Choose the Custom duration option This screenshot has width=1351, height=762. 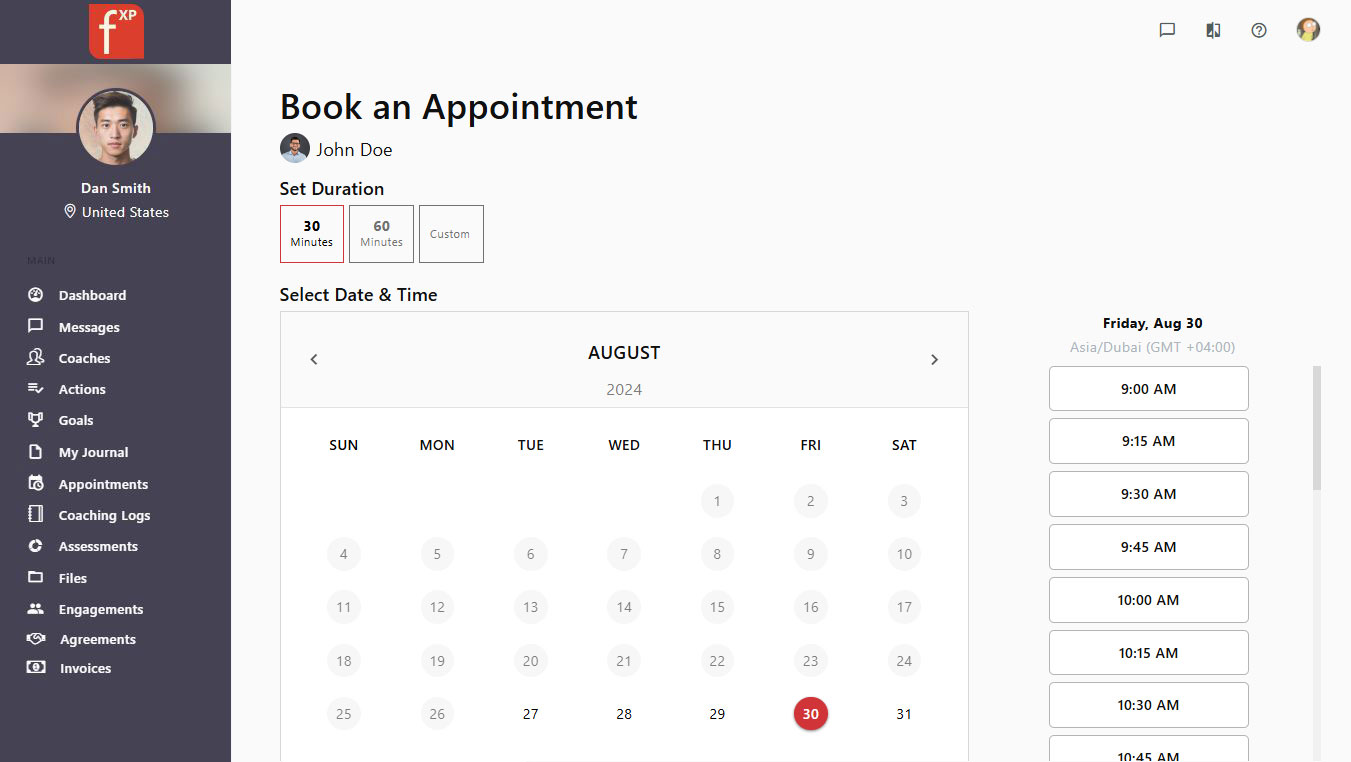(450, 234)
